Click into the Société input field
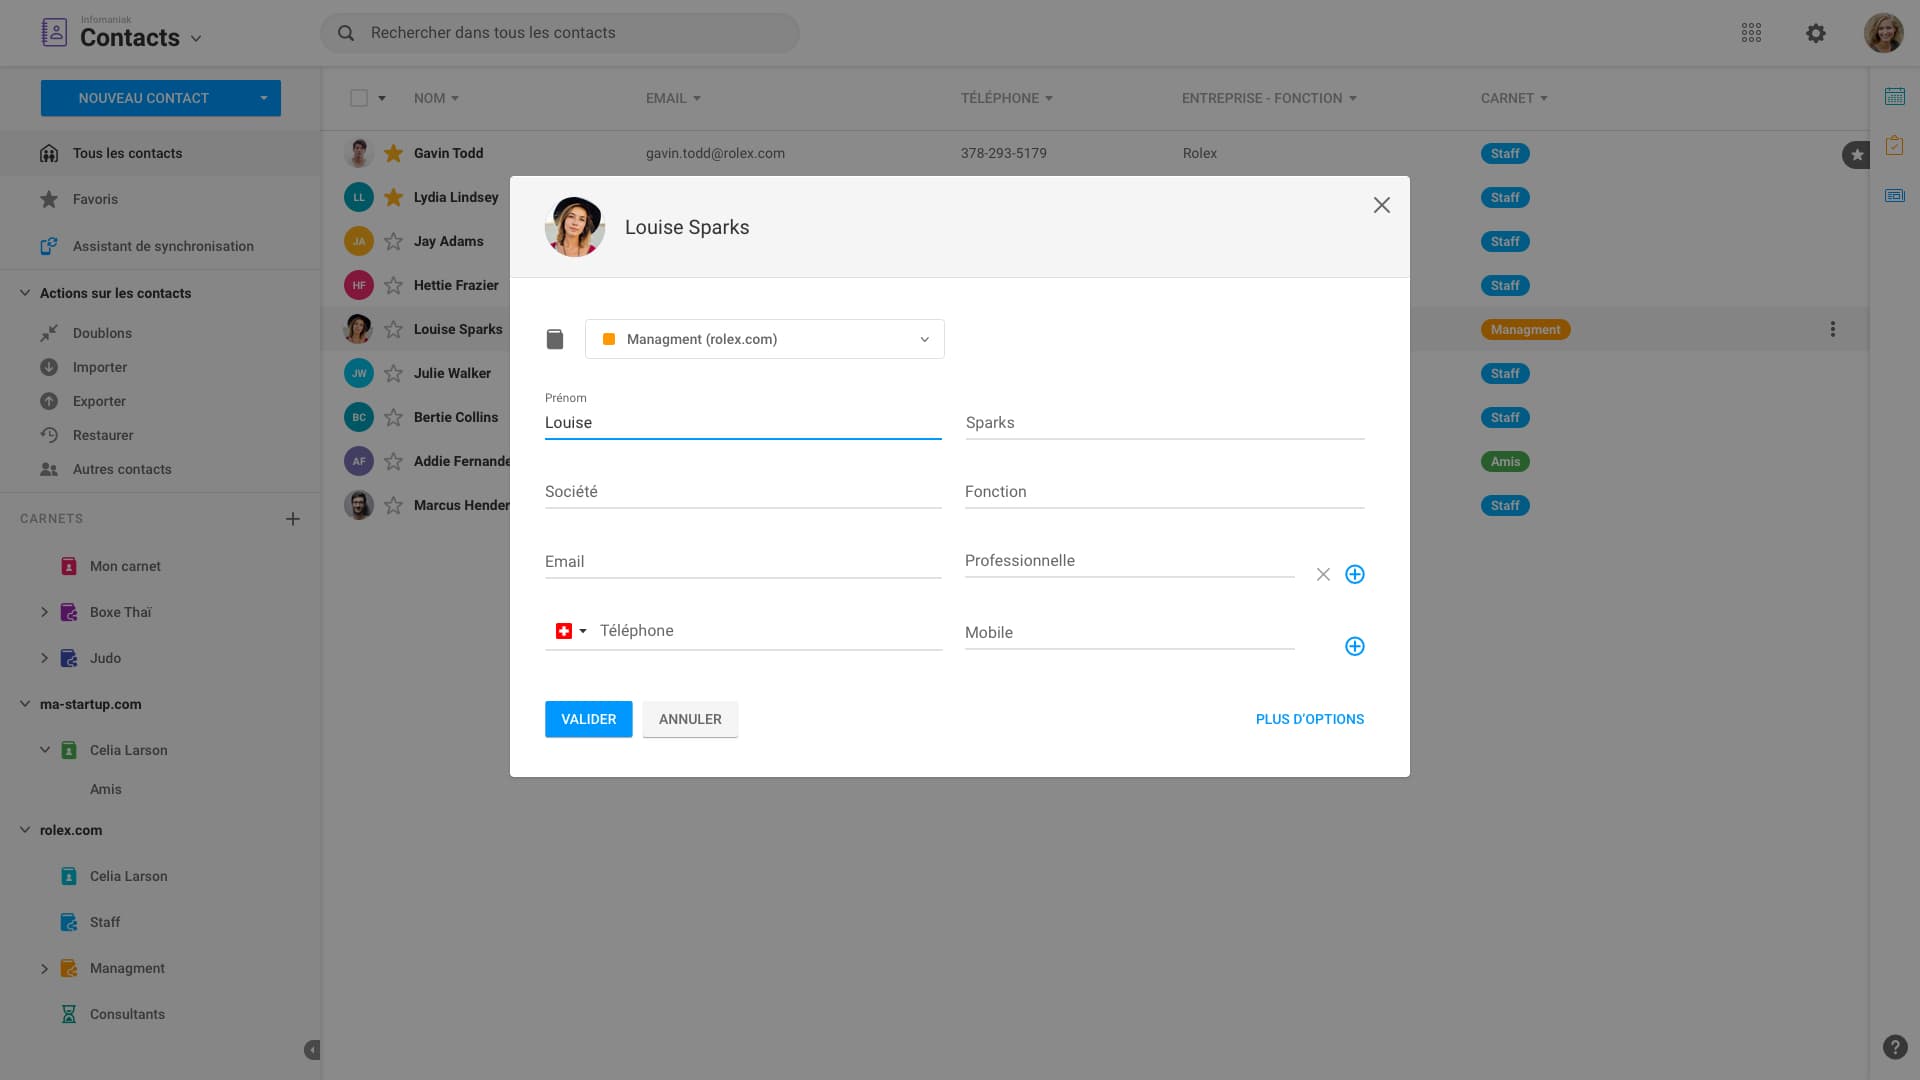This screenshot has height=1080, width=1920. [x=742, y=492]
